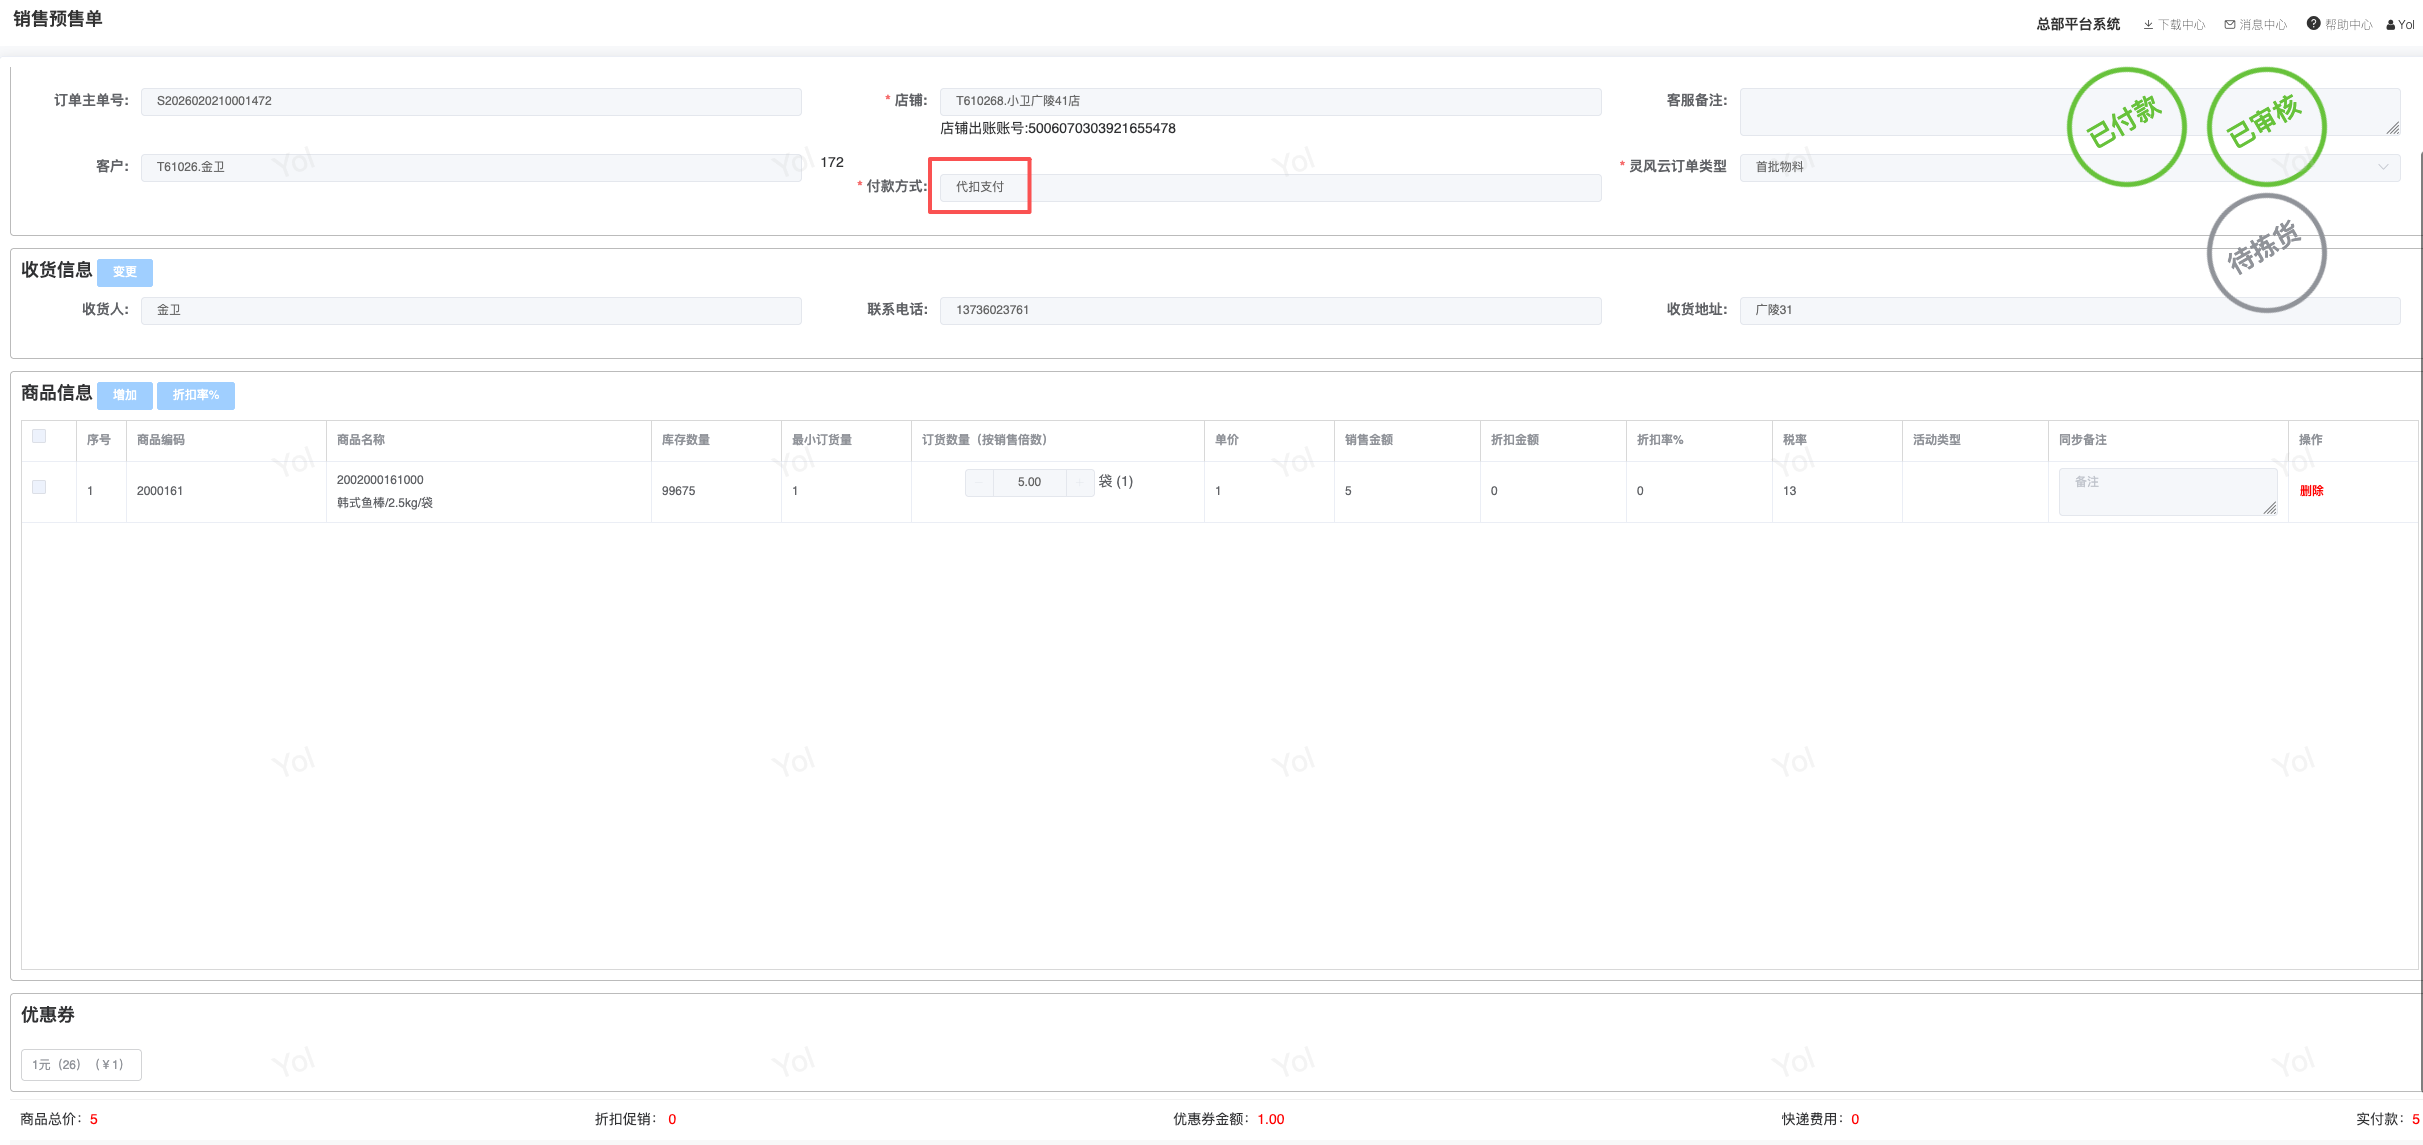The image size is (2423, 1145).
Task: Click the 待拣货 grey status stamp
Action: click(2266, 252)
